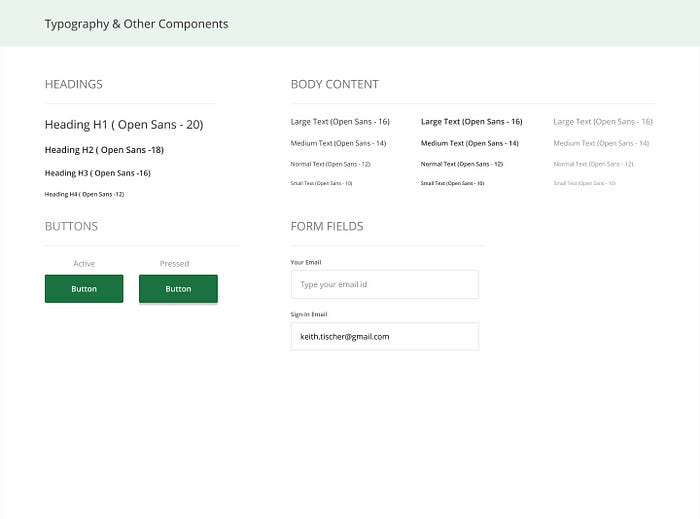The height and width of the screenshot is (519, 700).
Task: Click the BODY CONTENT section title
Action: (x=334, y=84)
